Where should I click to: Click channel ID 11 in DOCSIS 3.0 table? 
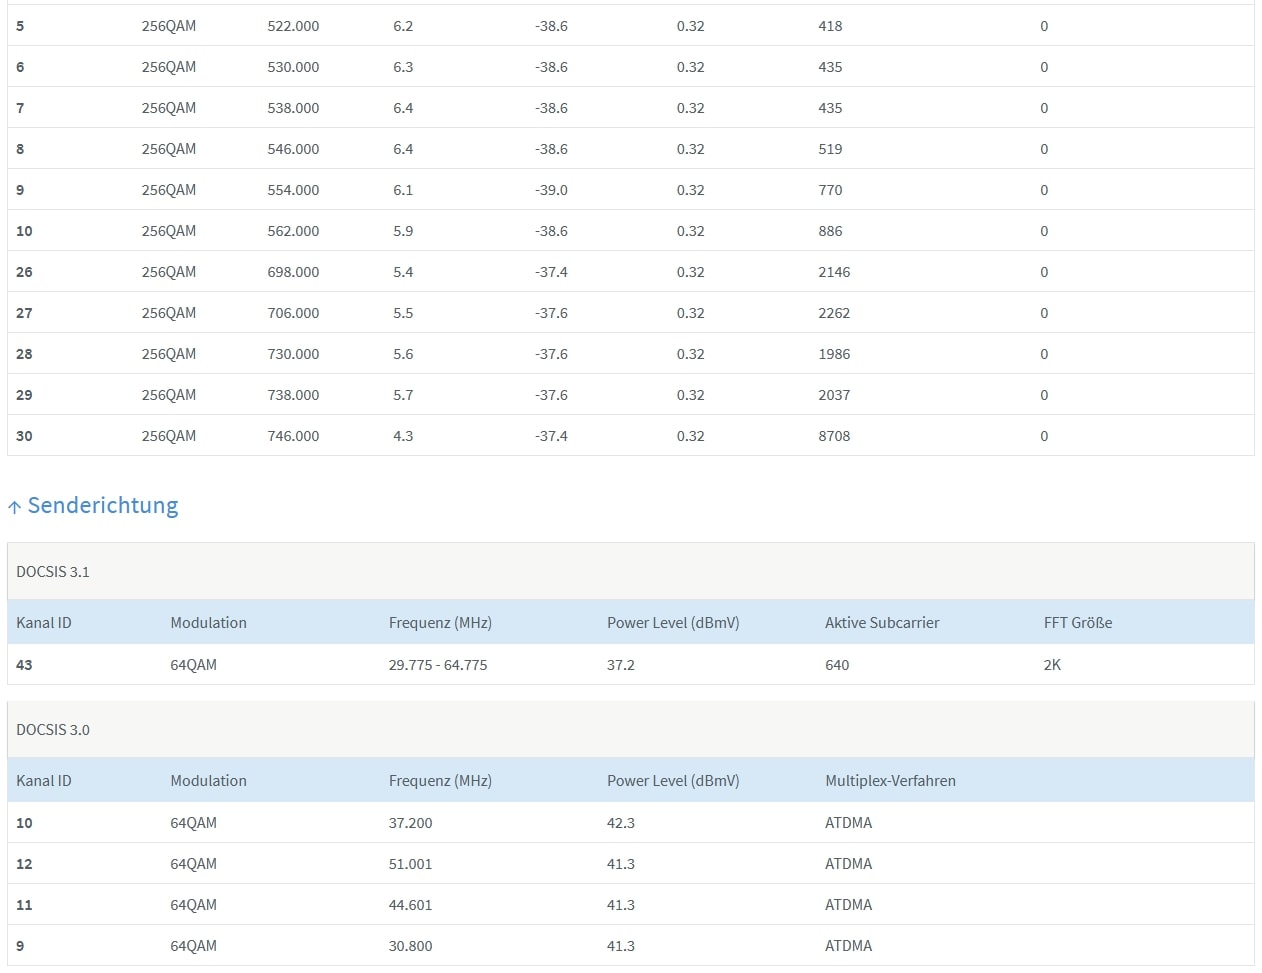[24, 905]
